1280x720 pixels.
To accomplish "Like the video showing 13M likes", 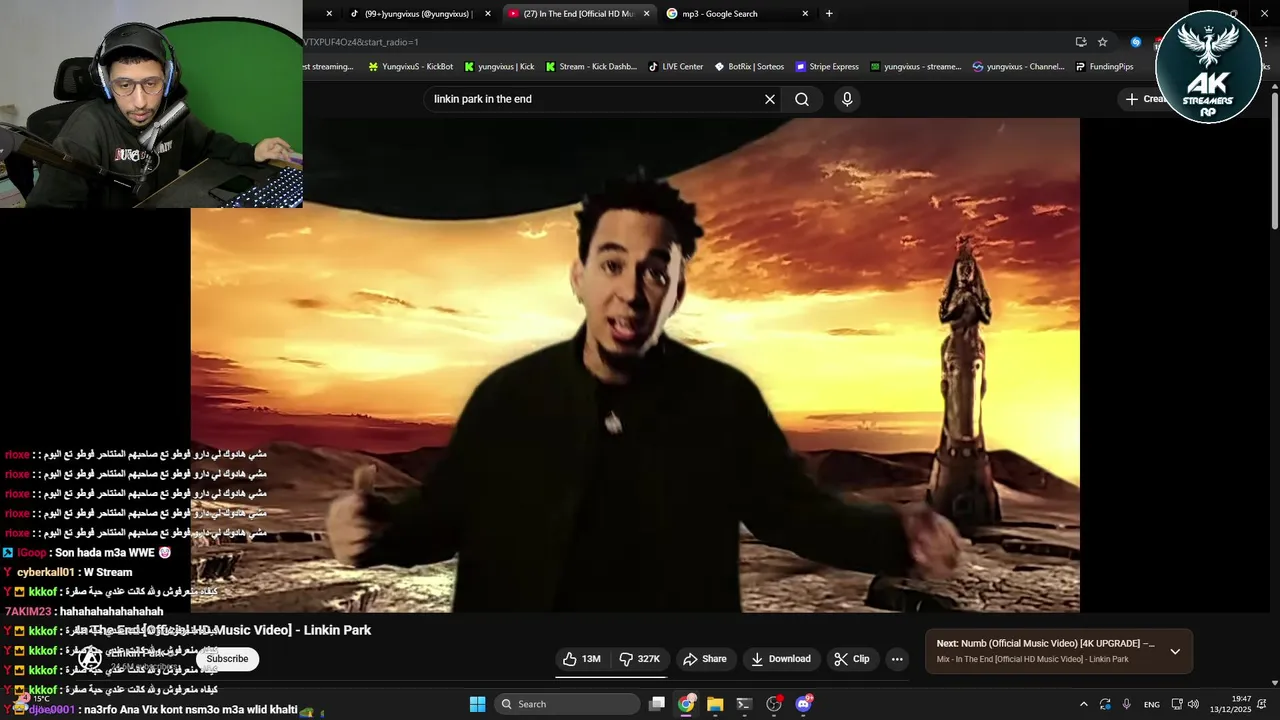I will pos(581,659).
